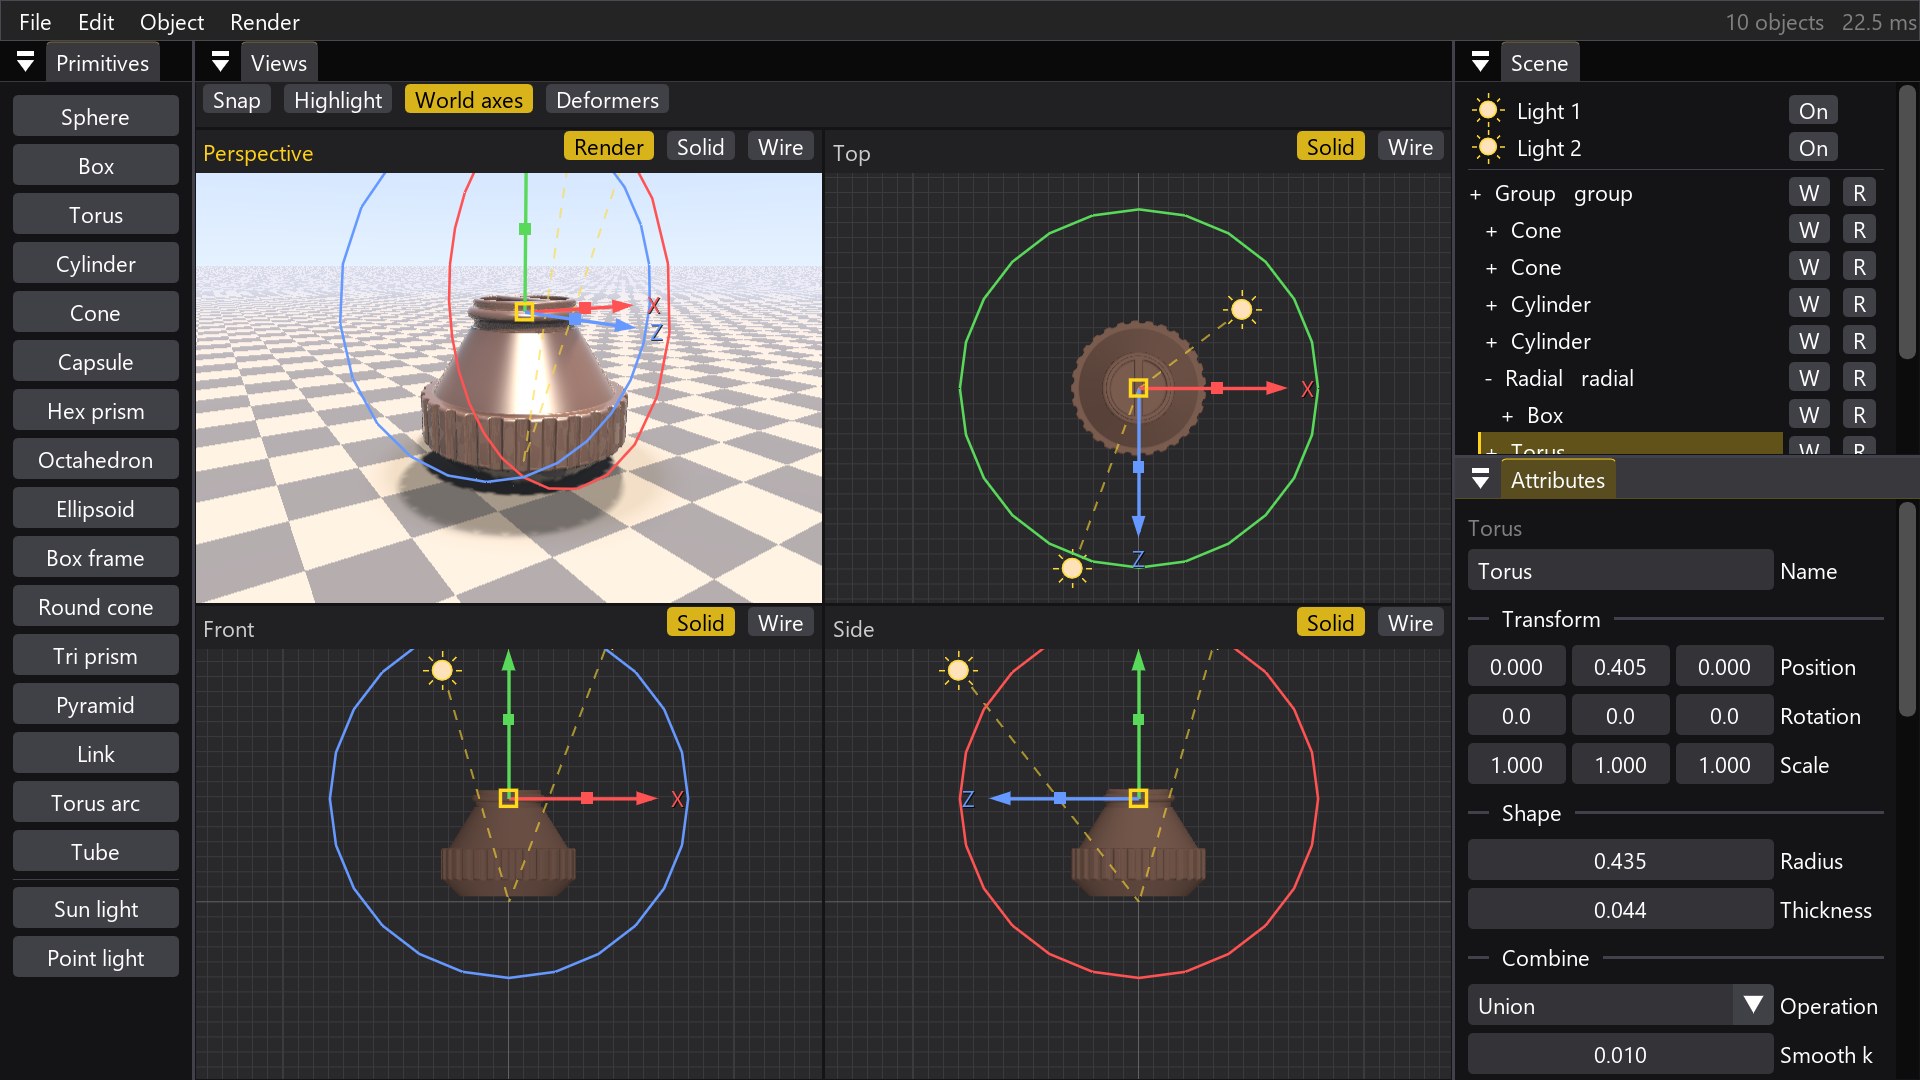This screenshot has height=1080, width=1920.
Task: Grab the blue Z axis arrow in Top view
Action: coord(1138,525)
